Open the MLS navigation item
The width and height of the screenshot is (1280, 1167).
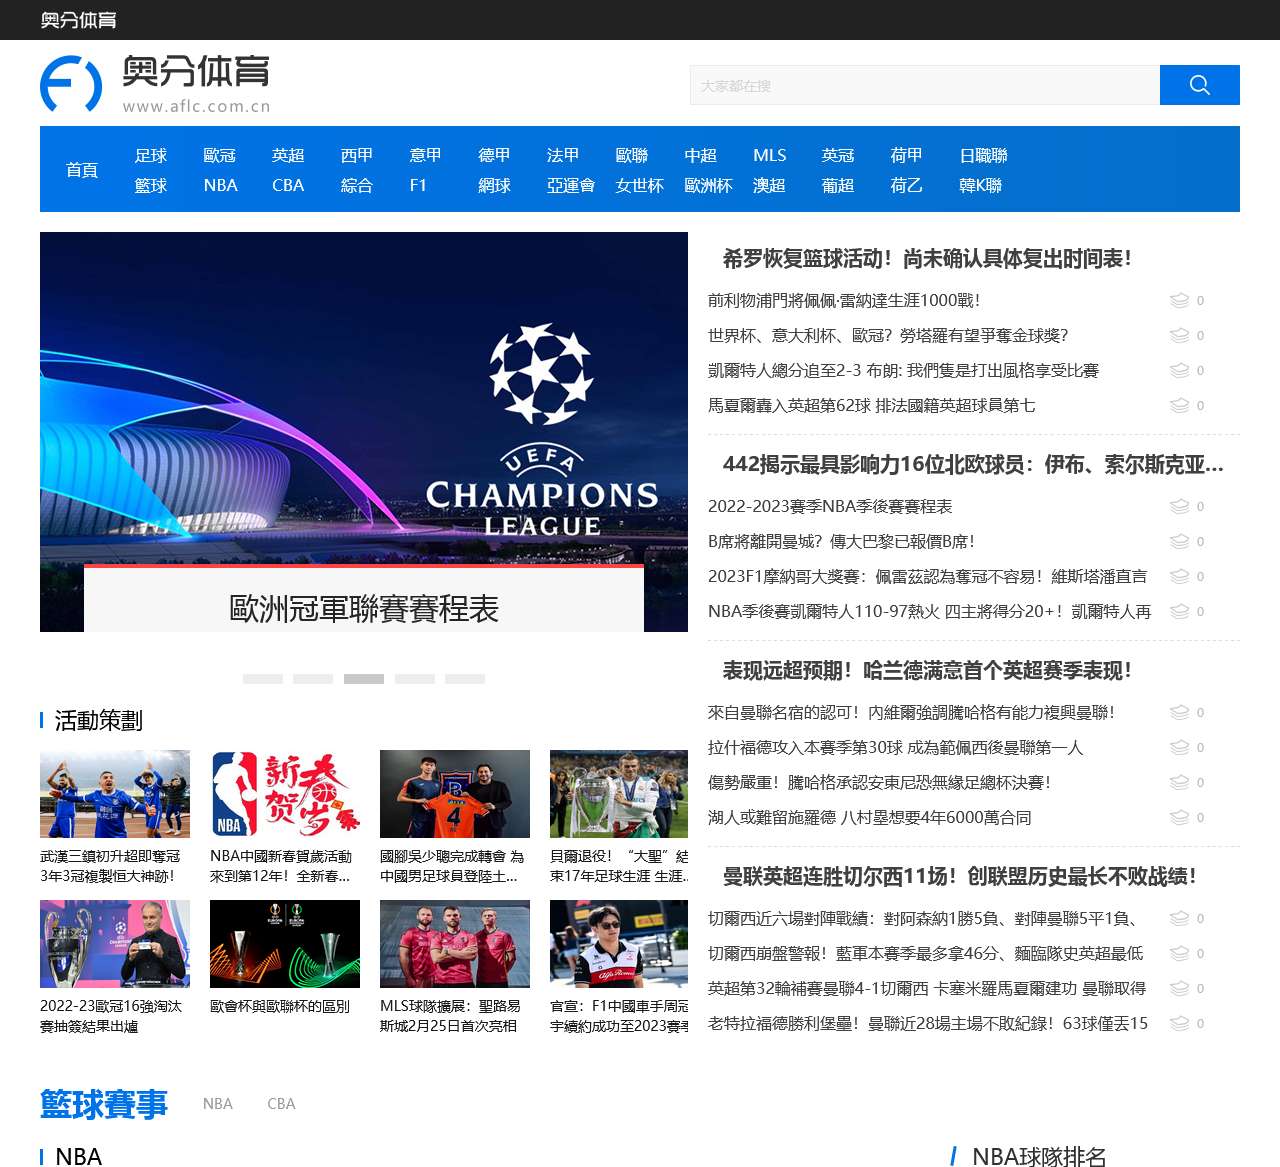point(770,155)
